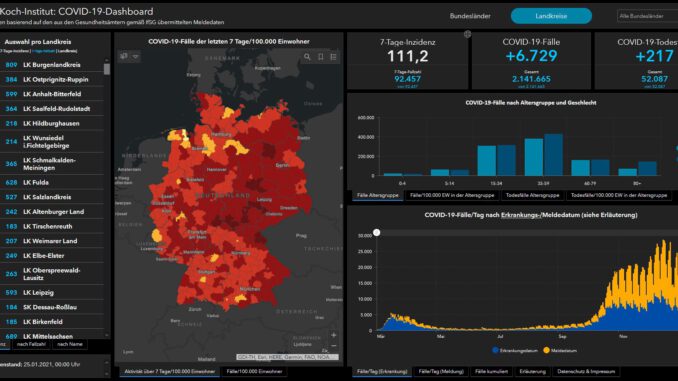Zoom out with the map minus button
678x381 pixels.
point(333,346)
